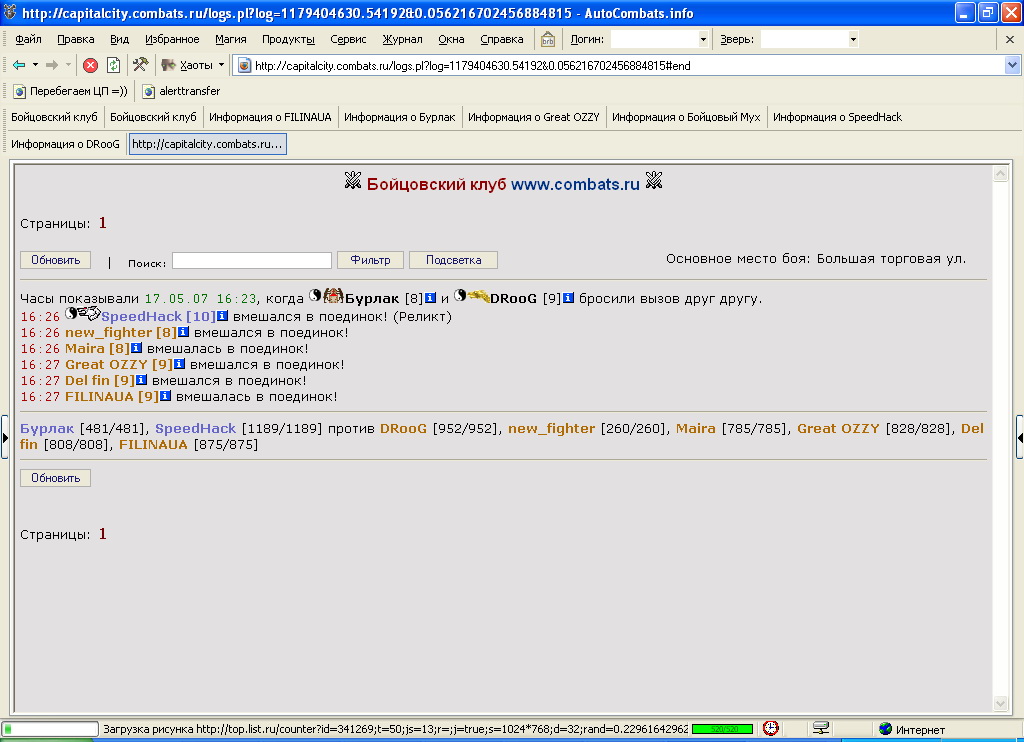
Task: Click the clock icon in status bar
Action: [771, 728]
